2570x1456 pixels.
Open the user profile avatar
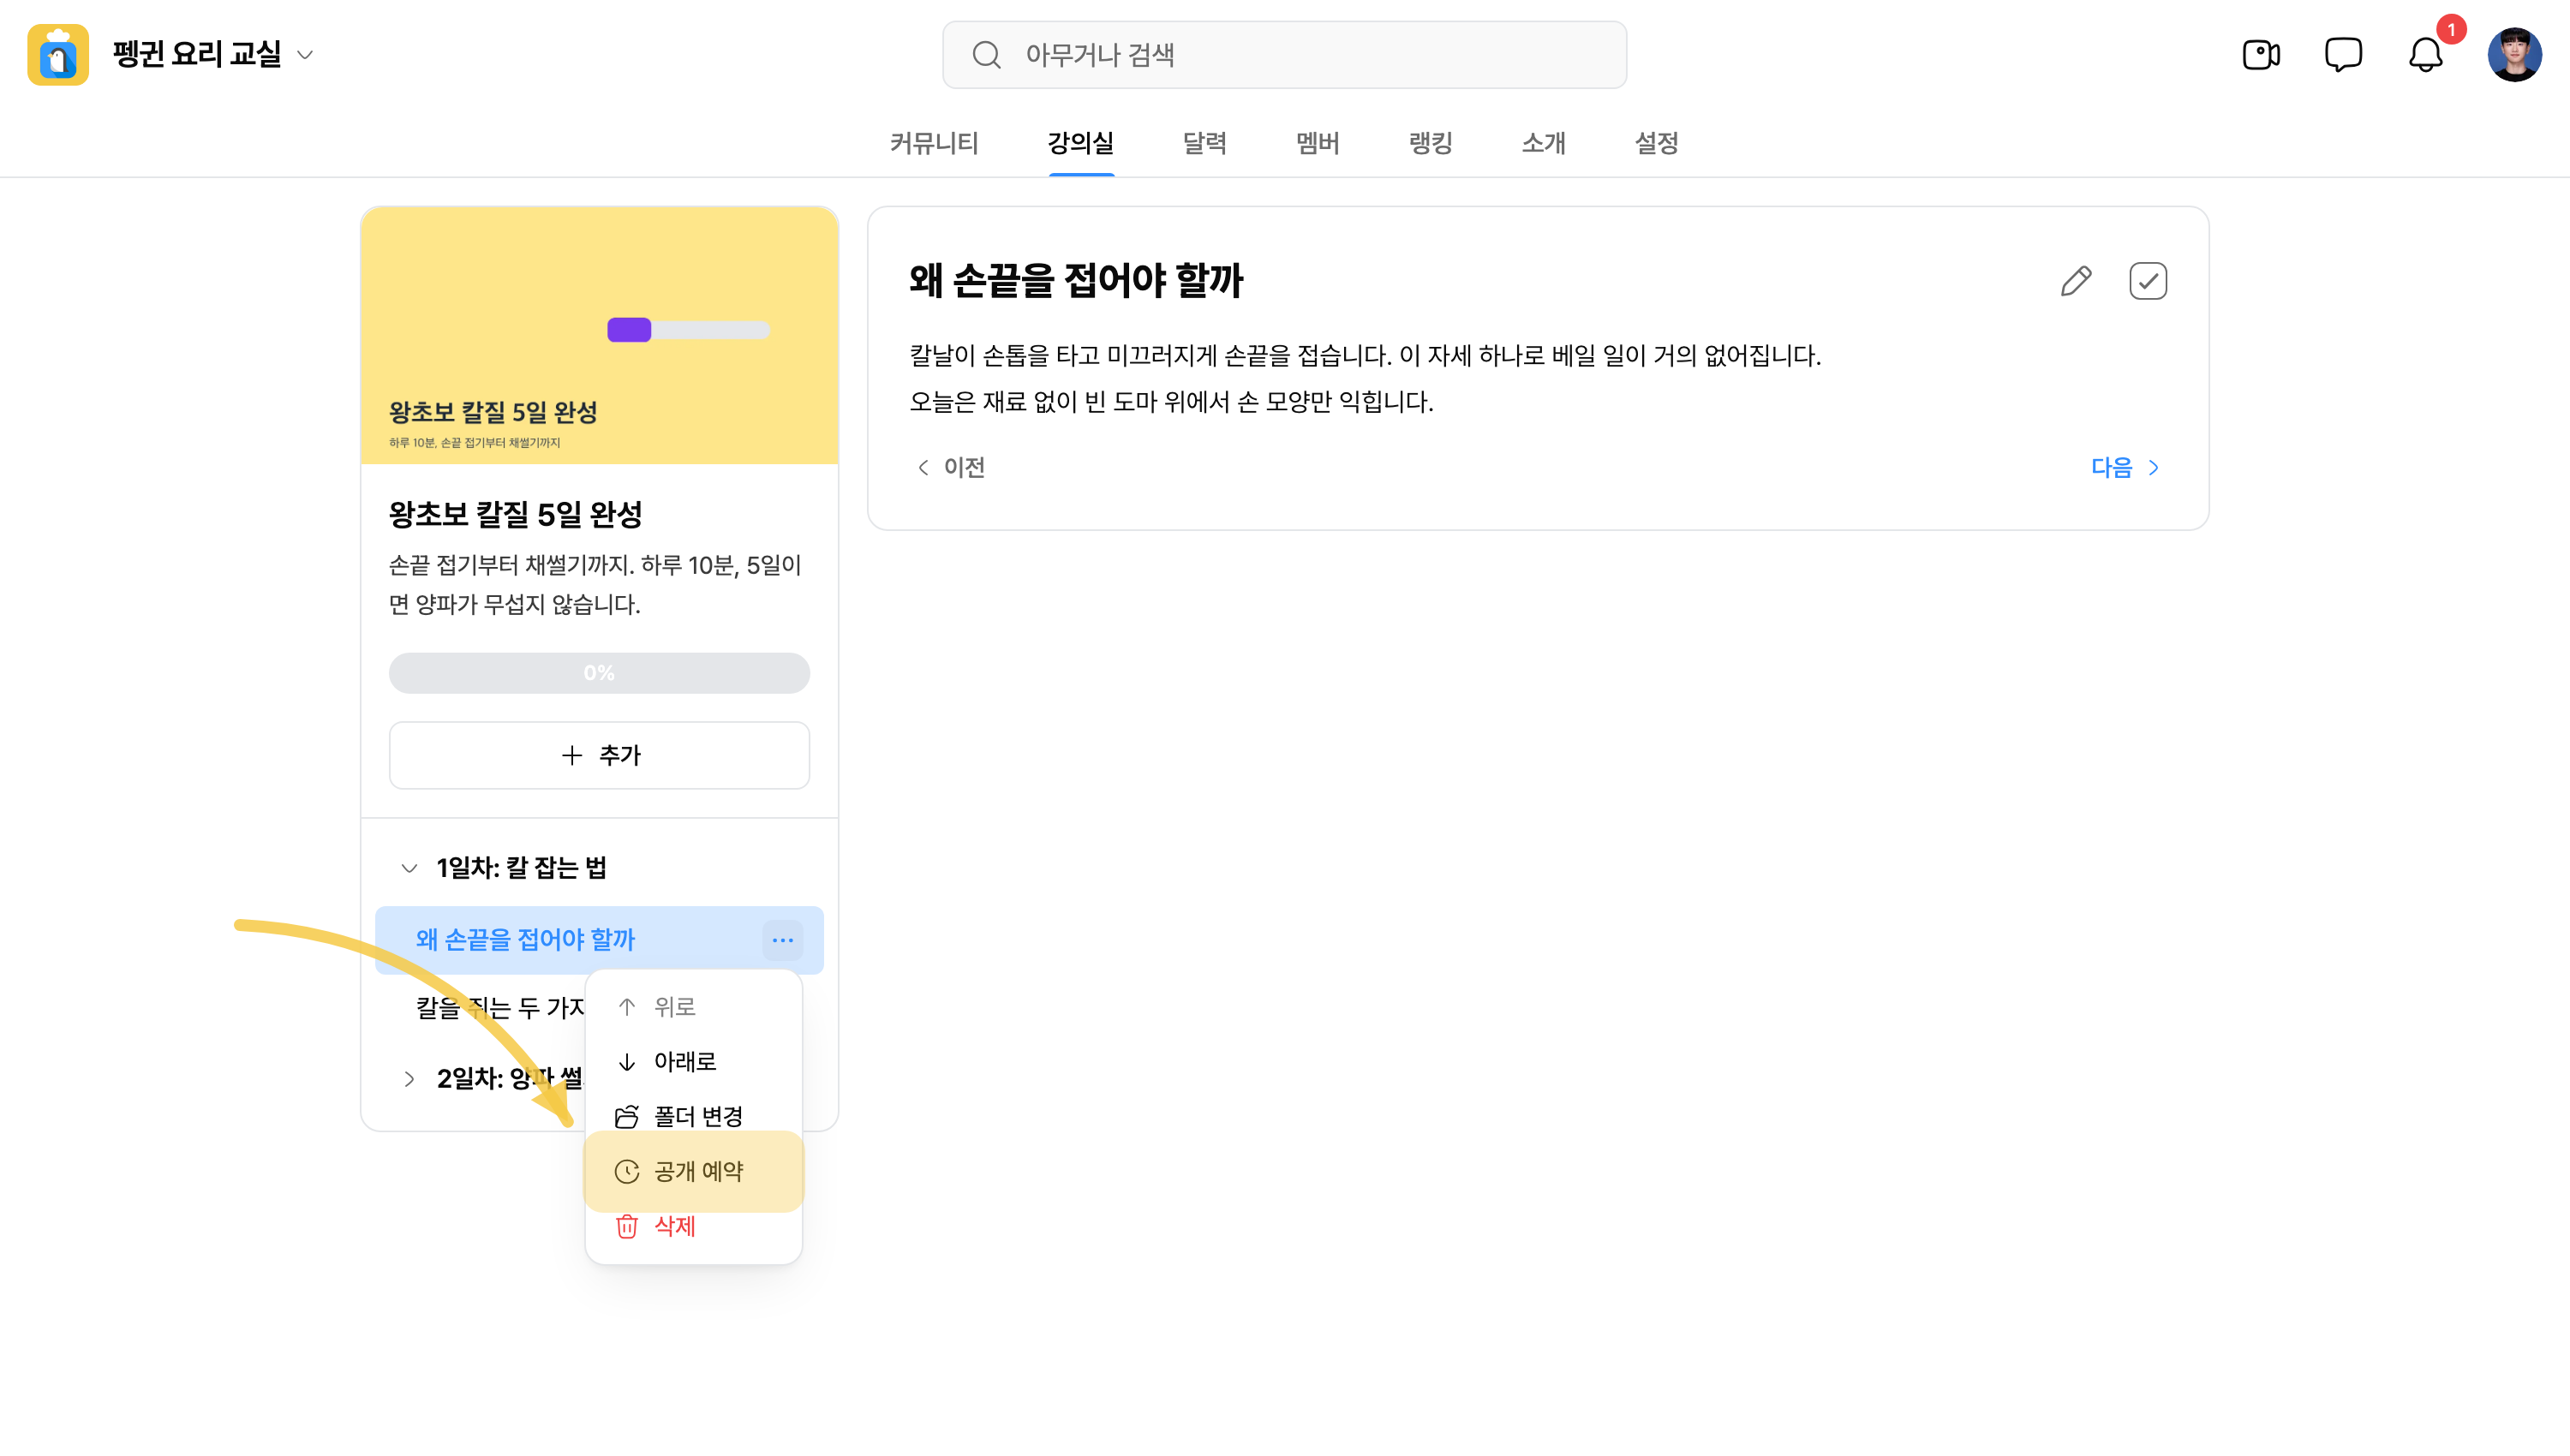(x=2514, y=55)
